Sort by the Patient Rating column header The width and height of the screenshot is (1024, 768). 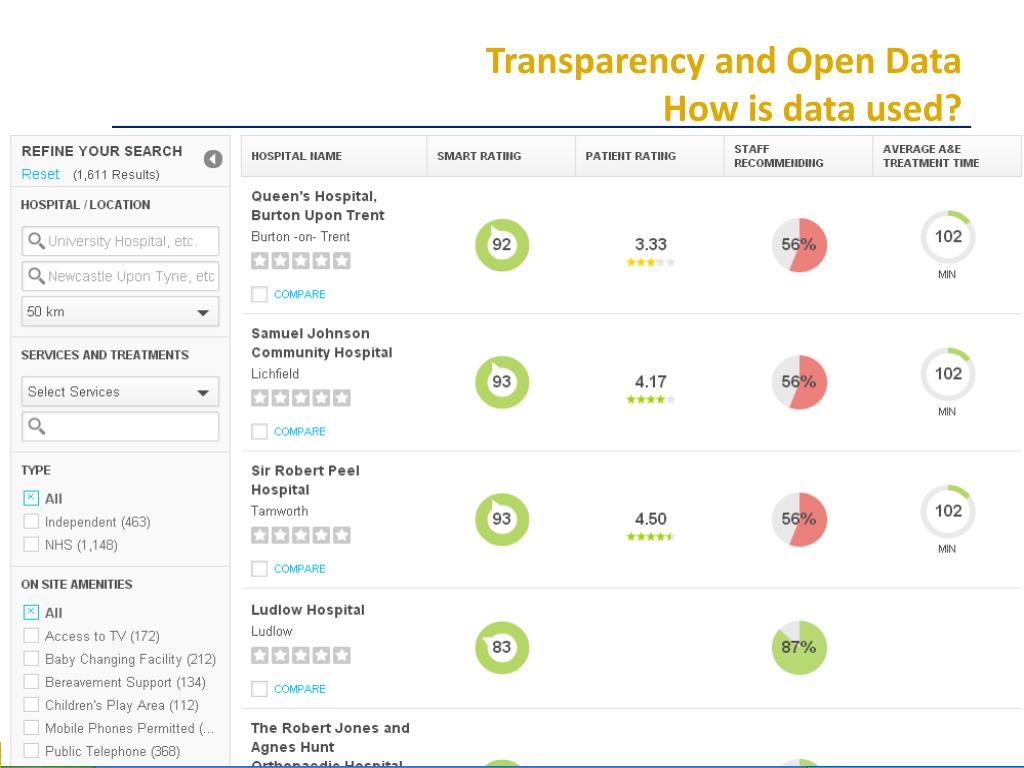coord(650,156)
